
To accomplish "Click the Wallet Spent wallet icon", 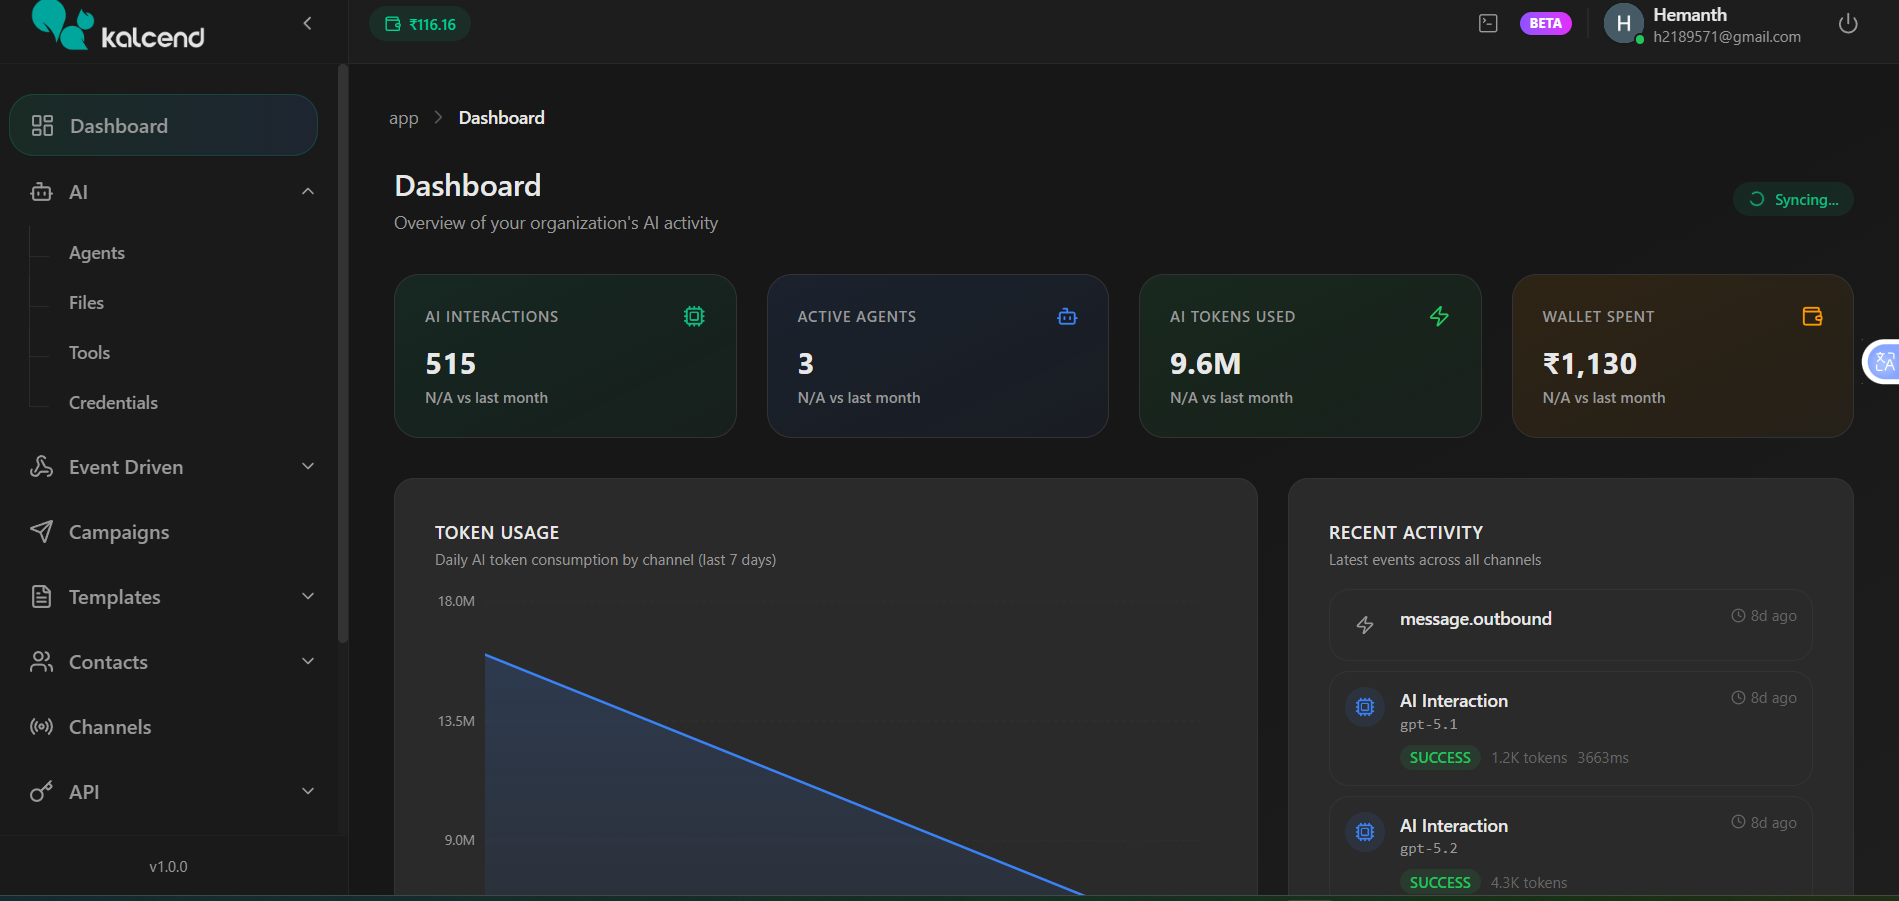I will 1812,316.
